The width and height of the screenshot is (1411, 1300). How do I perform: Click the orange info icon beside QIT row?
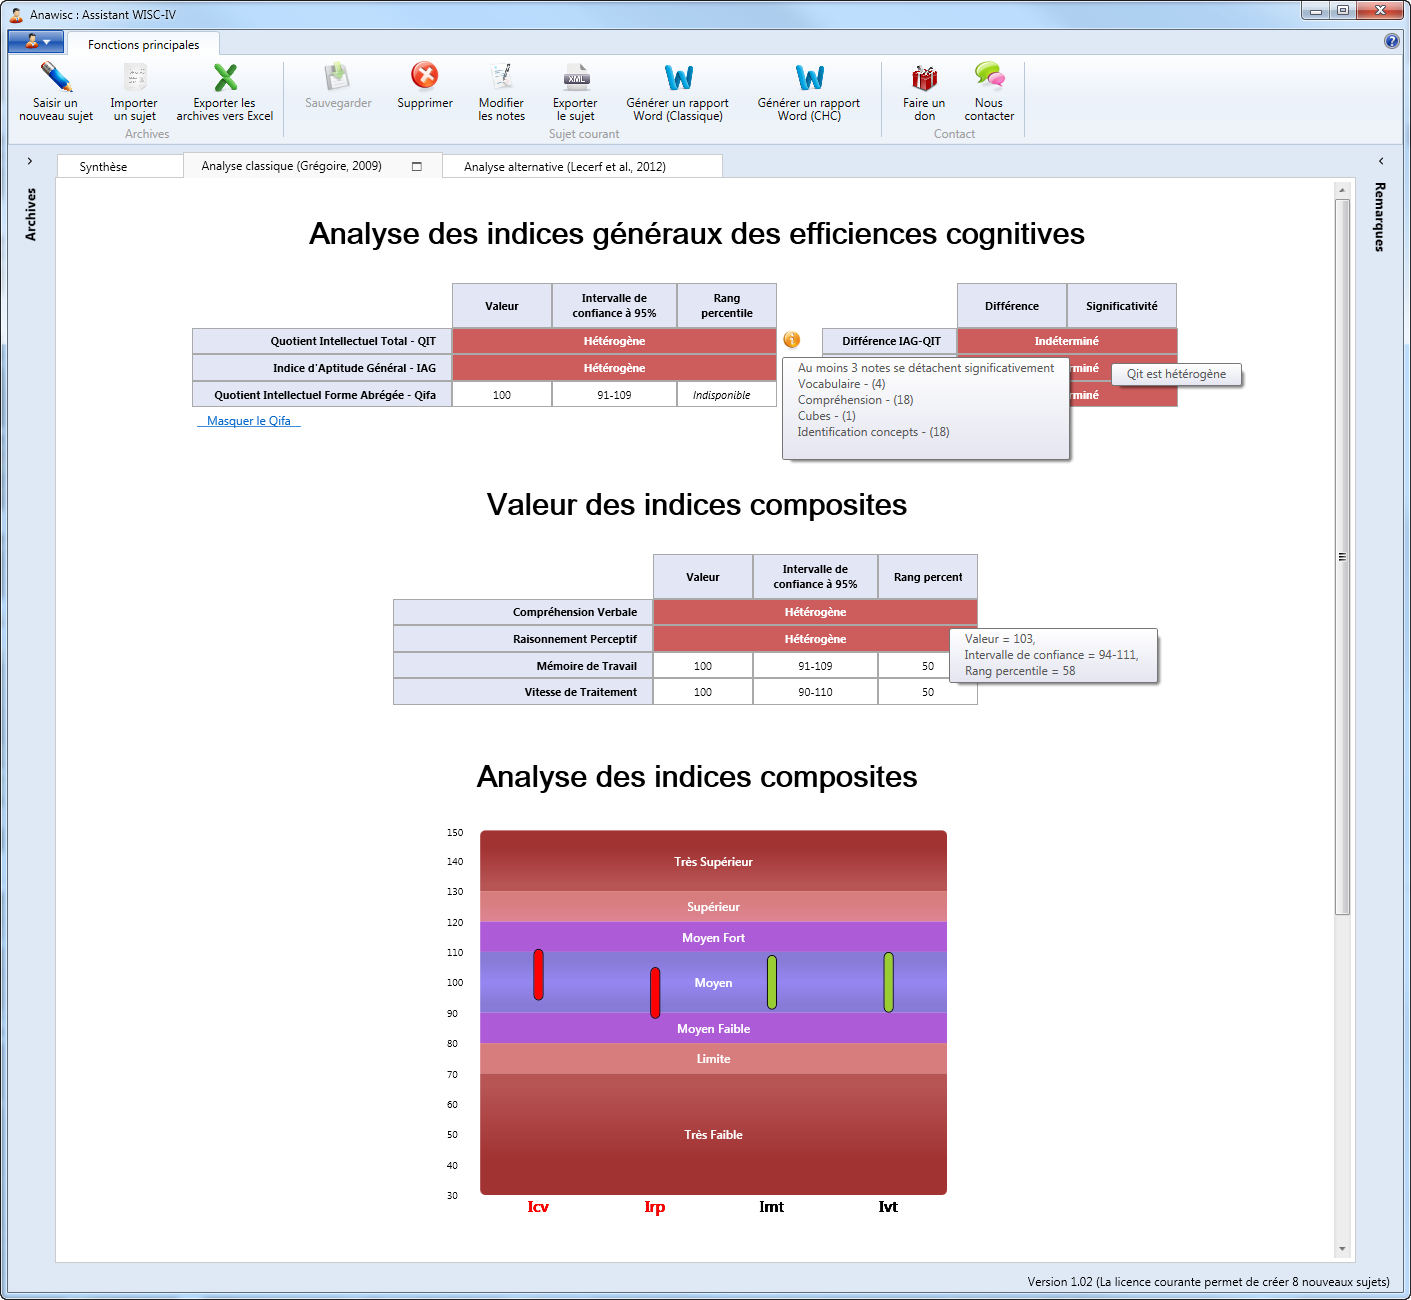792,340
